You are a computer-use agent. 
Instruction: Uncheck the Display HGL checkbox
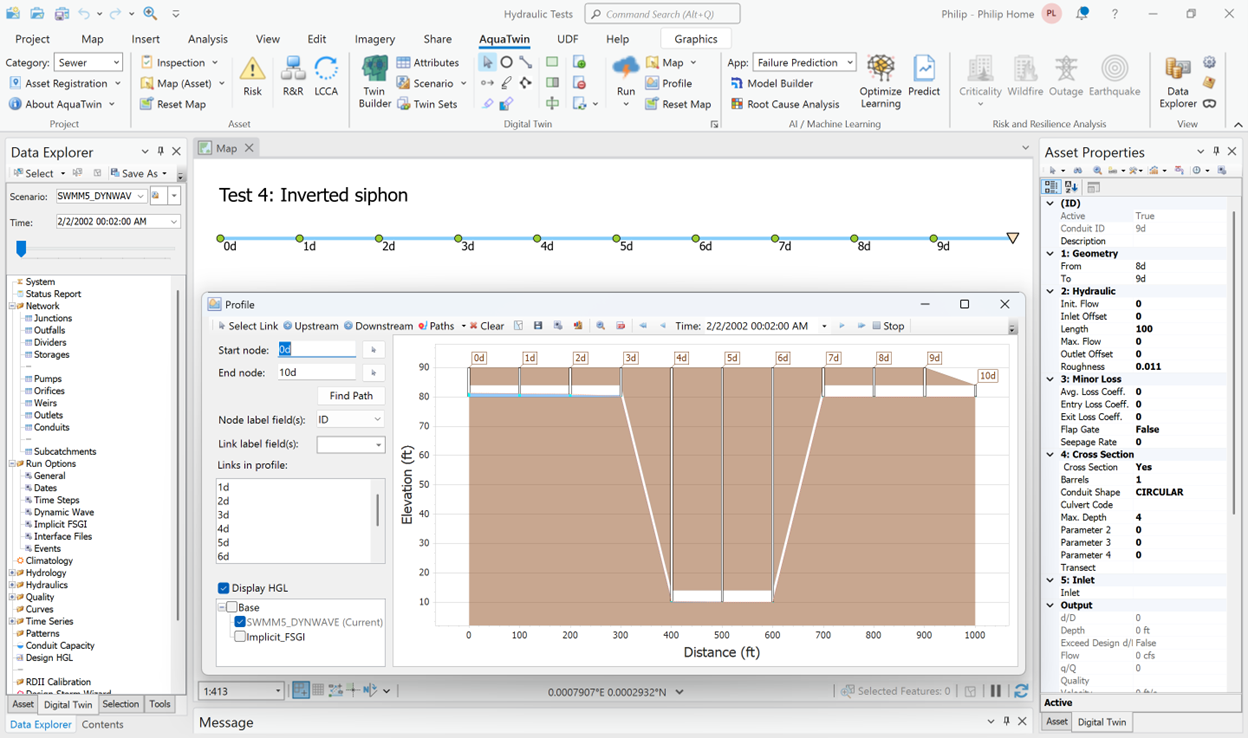pyautogui.click(x=224, y=588)
